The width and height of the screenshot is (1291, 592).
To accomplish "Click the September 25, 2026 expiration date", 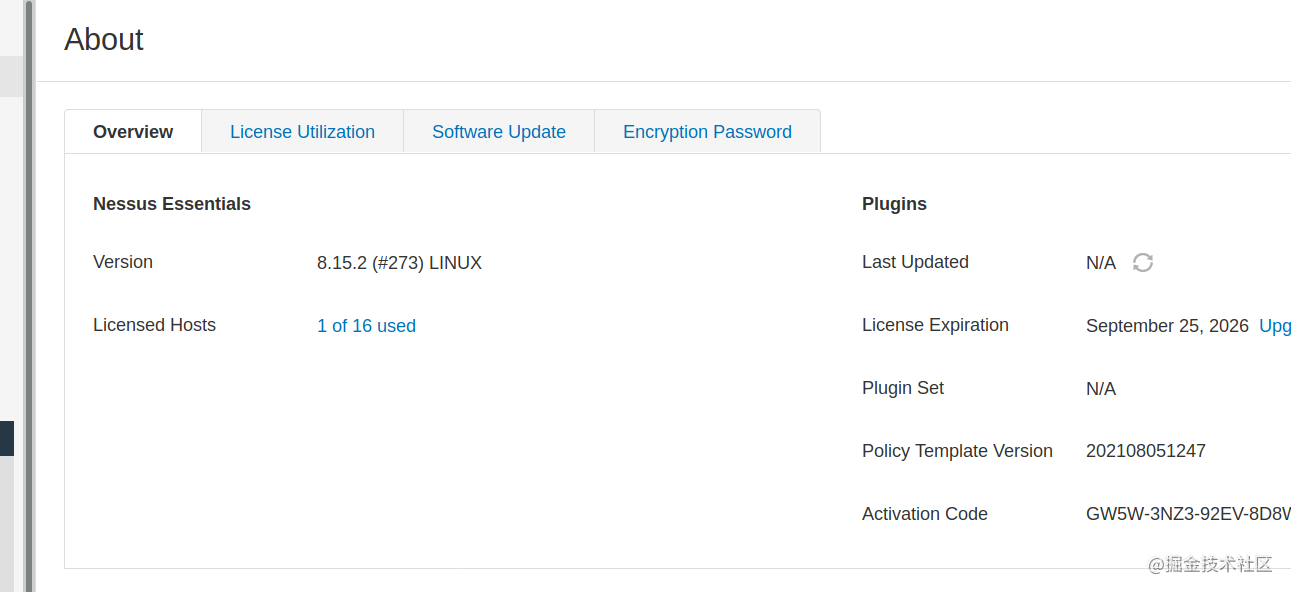I will 1167,326.
